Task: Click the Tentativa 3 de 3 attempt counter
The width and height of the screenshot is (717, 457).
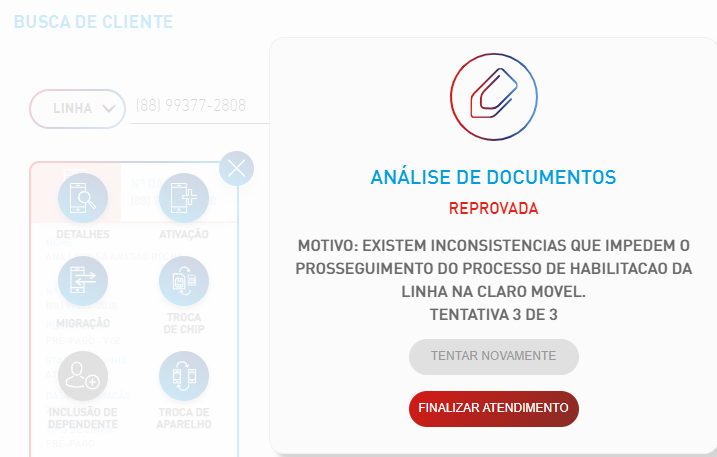Action: coord(493,315)
